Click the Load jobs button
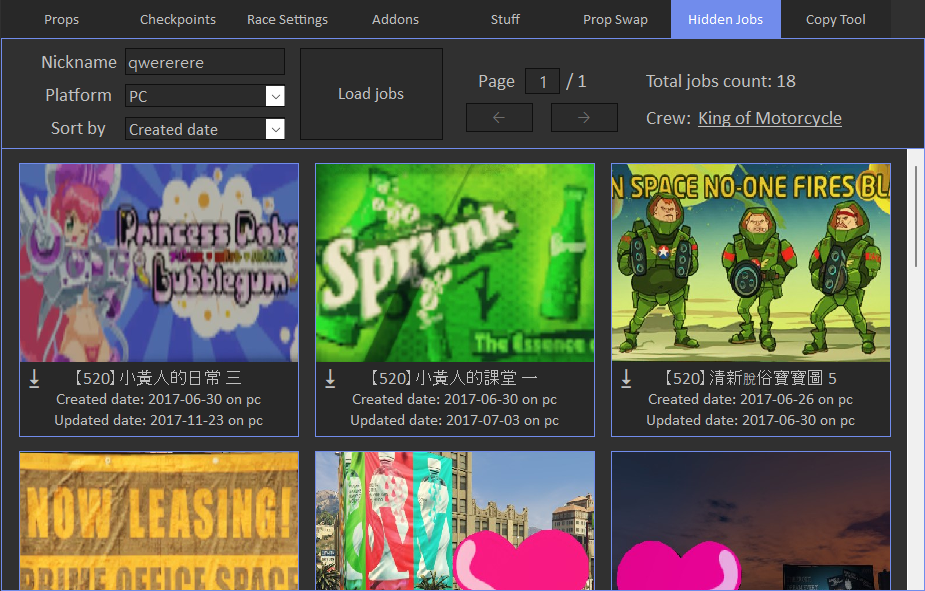The width and height of the screenshot is (925, 591). 371,94
